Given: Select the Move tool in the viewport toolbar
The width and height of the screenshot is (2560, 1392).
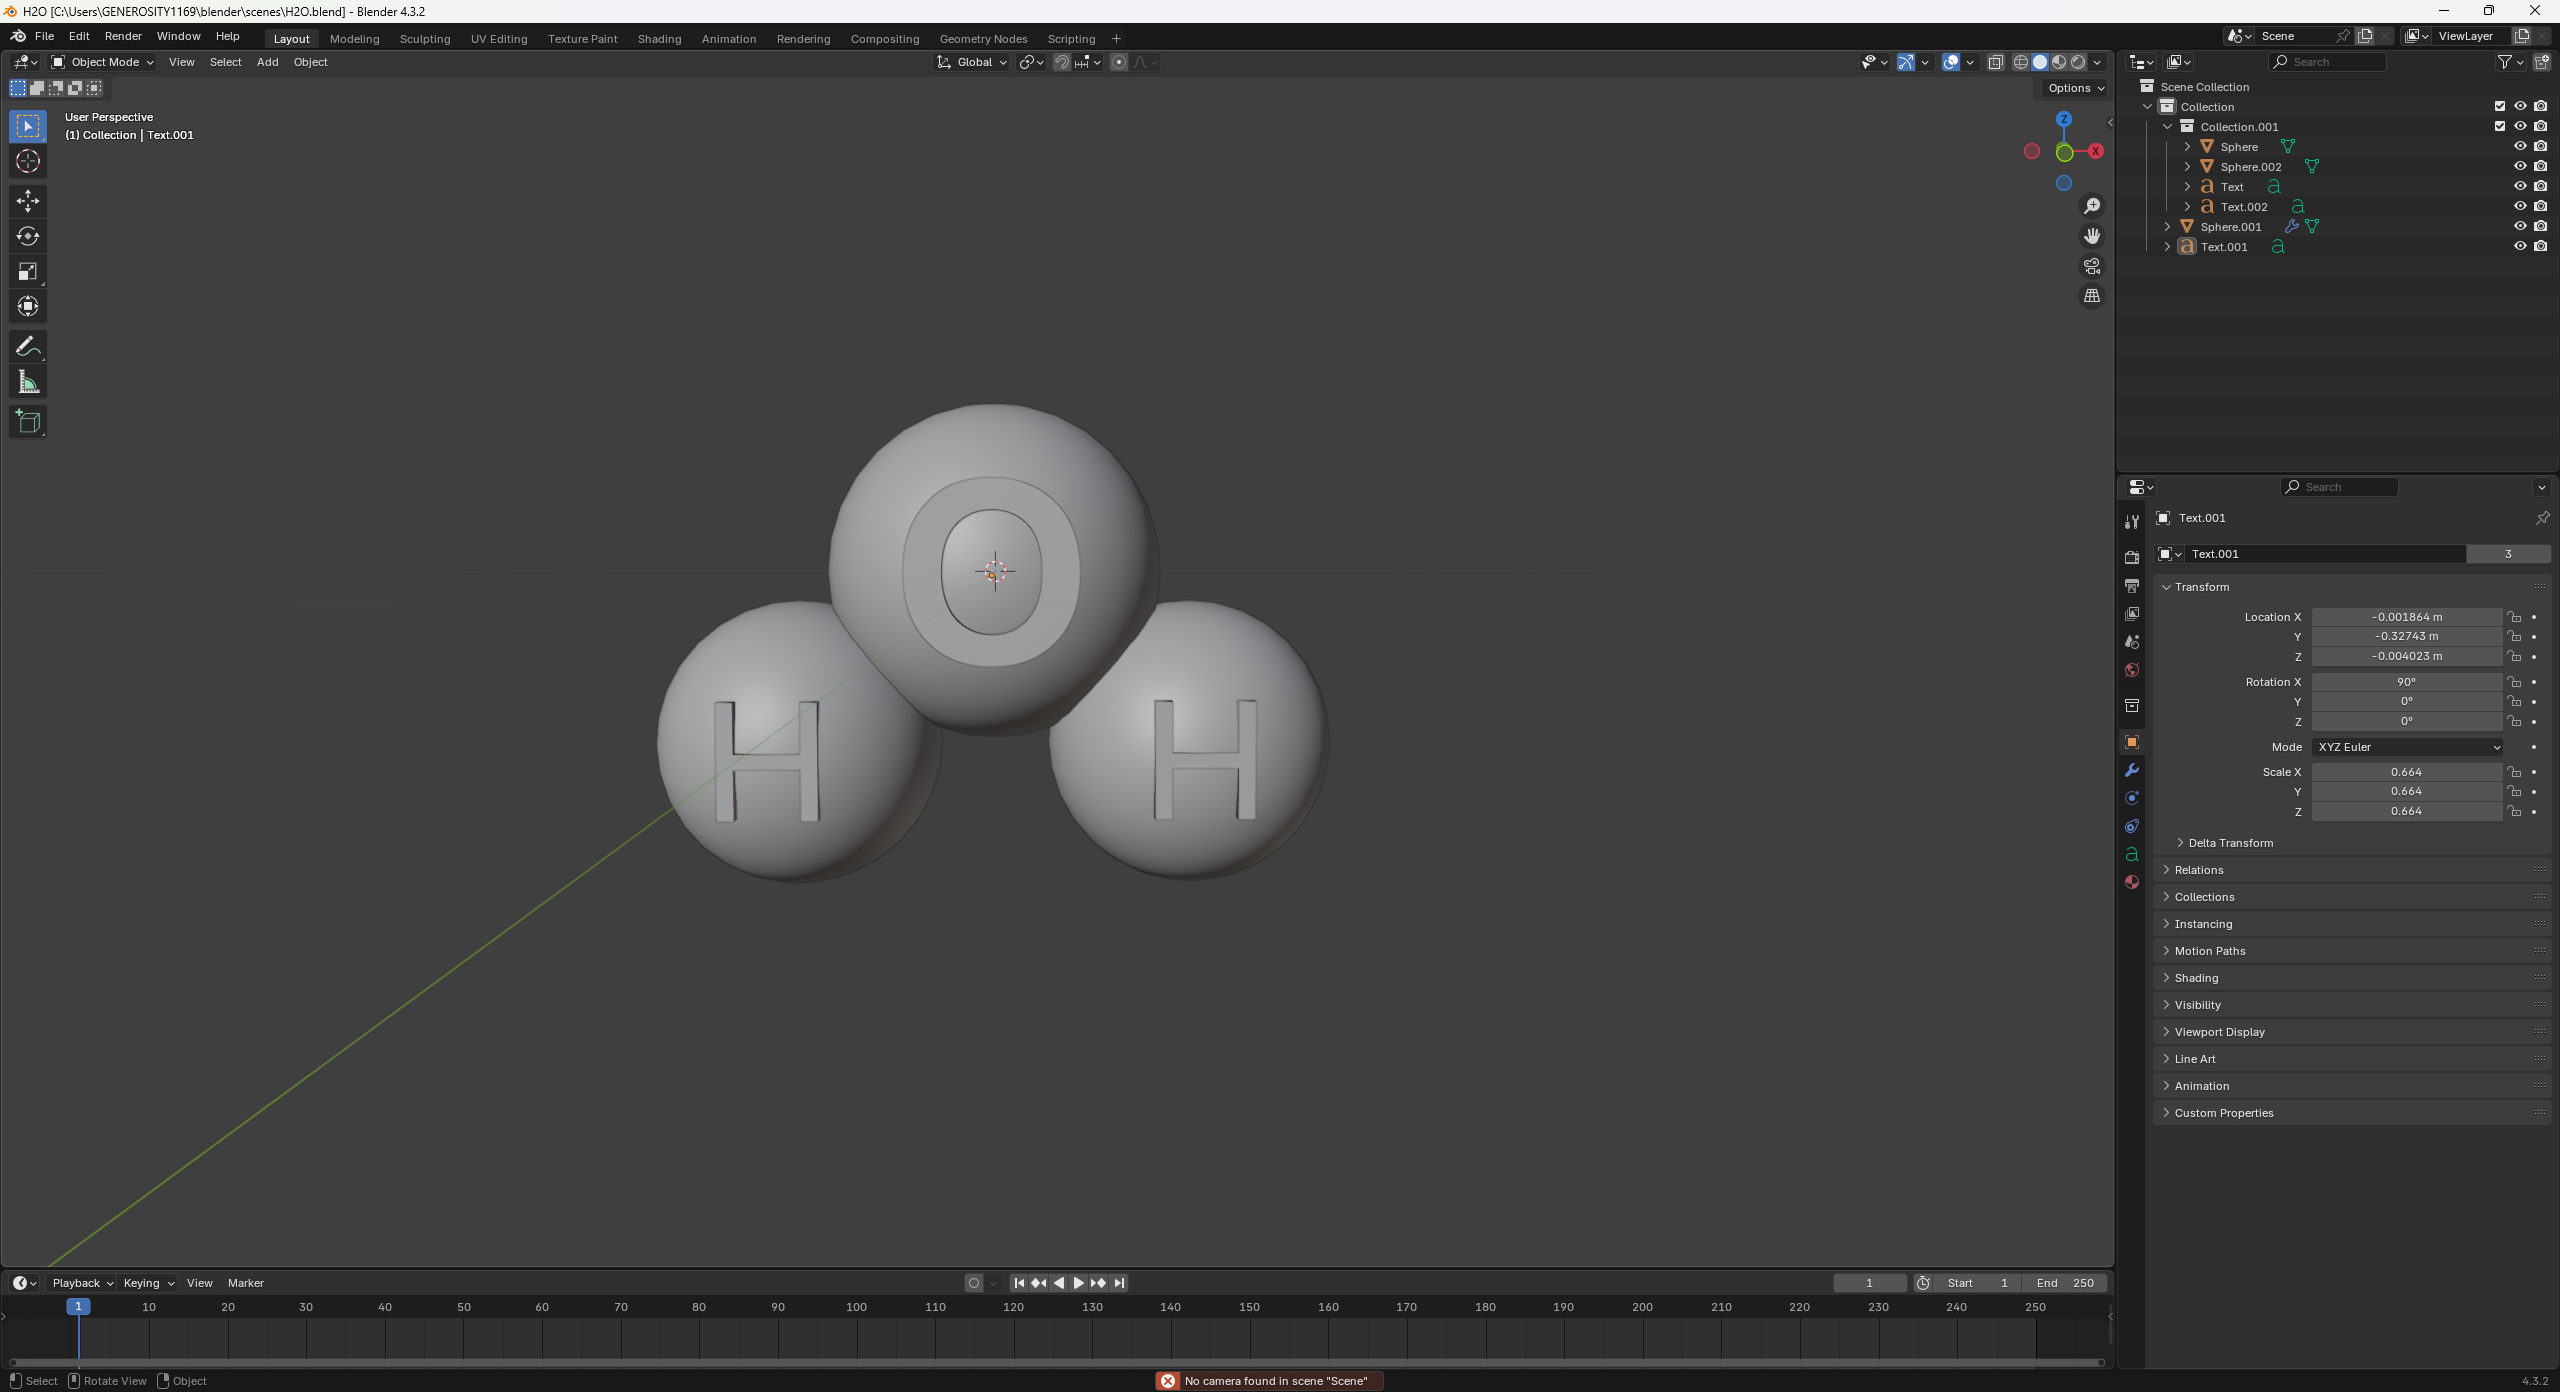Looking at the screenshot, I should [27, 201].
